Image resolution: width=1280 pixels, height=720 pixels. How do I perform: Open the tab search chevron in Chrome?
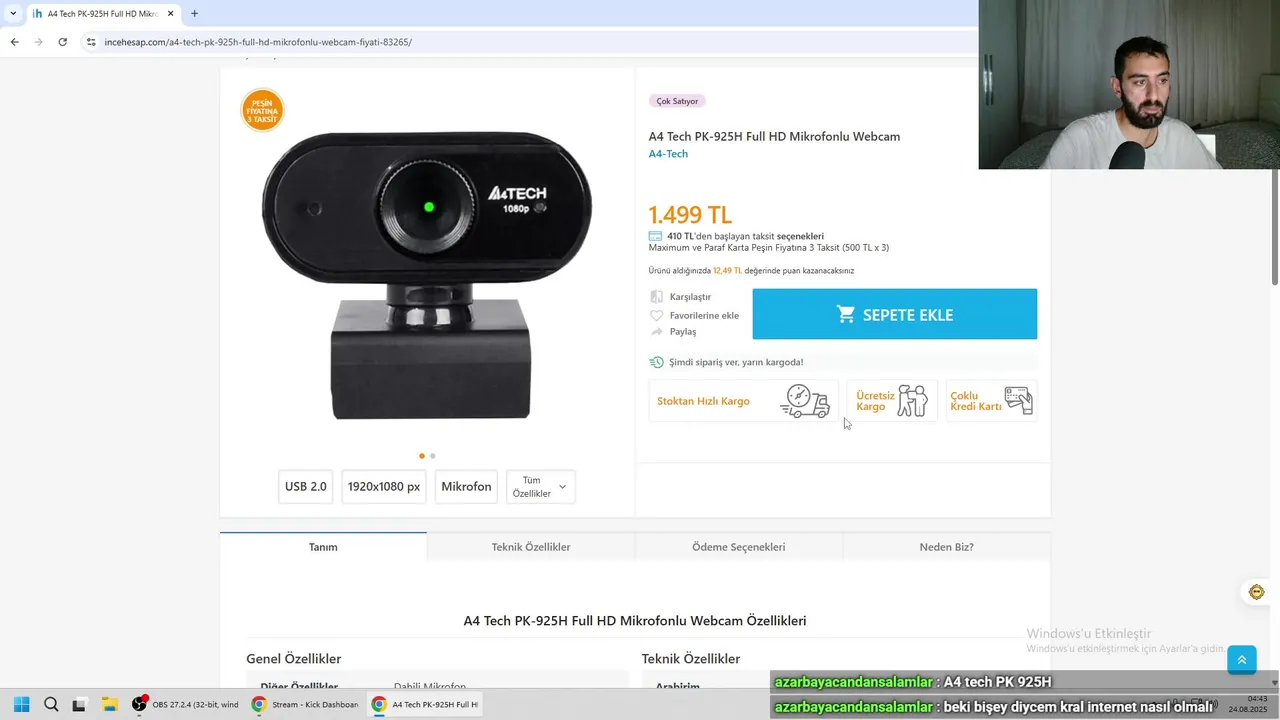tap(13, 14)
